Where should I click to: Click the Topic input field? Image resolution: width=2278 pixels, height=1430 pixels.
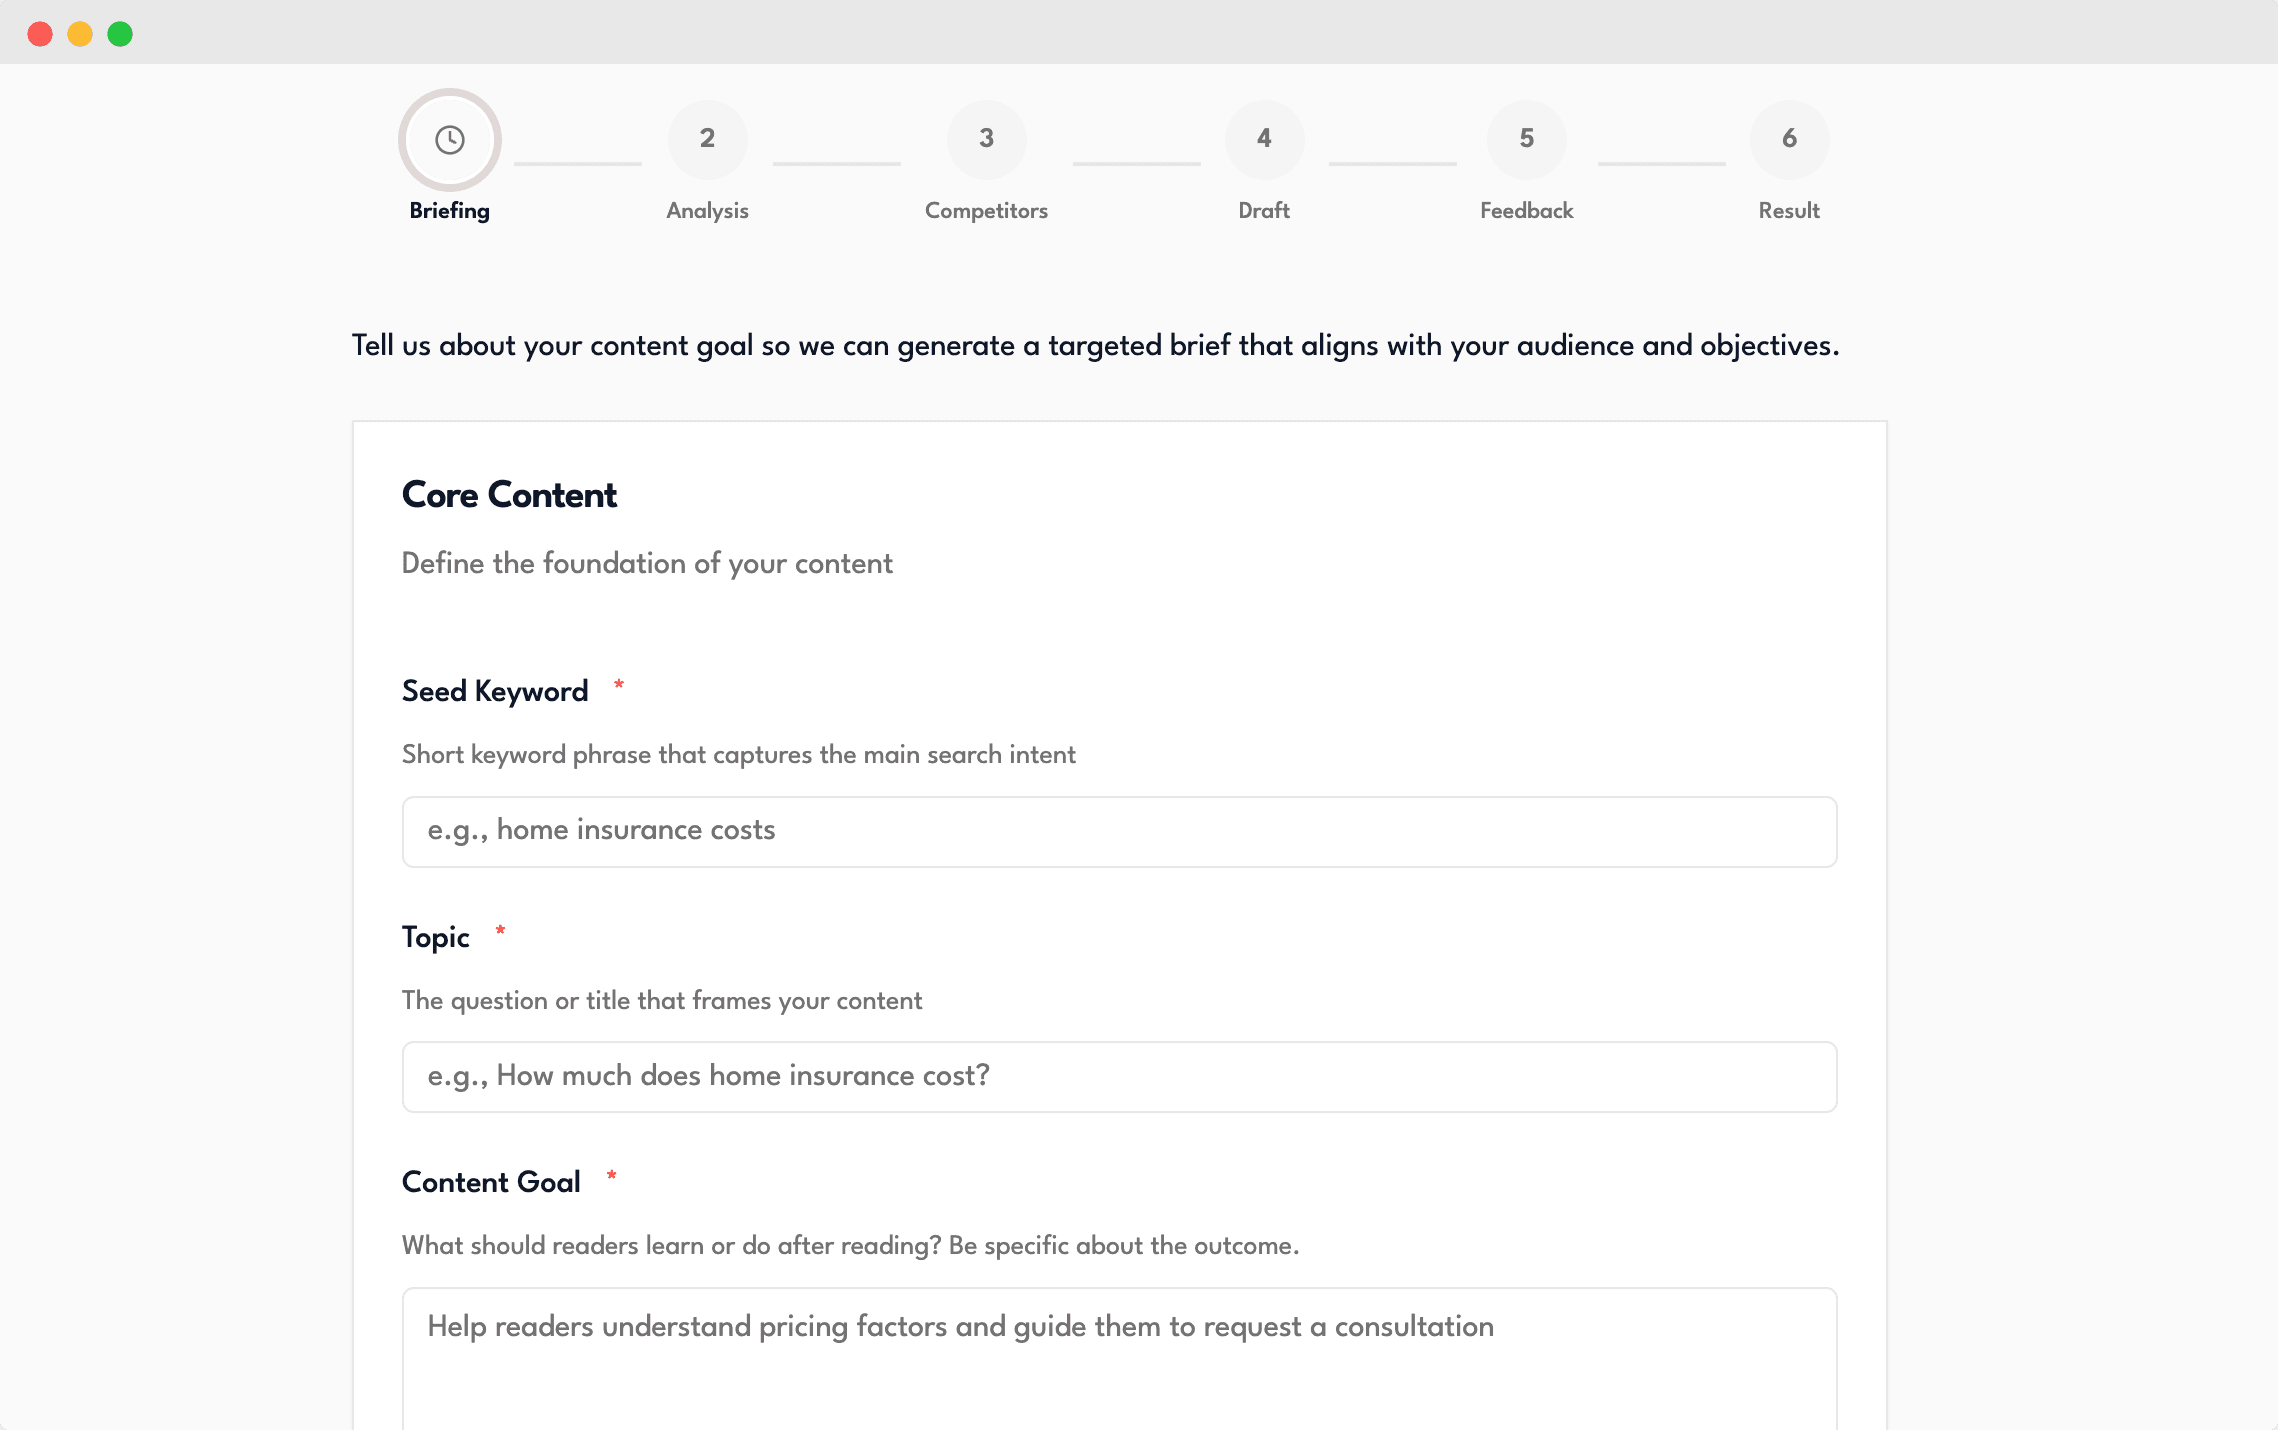click(1119, 1076)
